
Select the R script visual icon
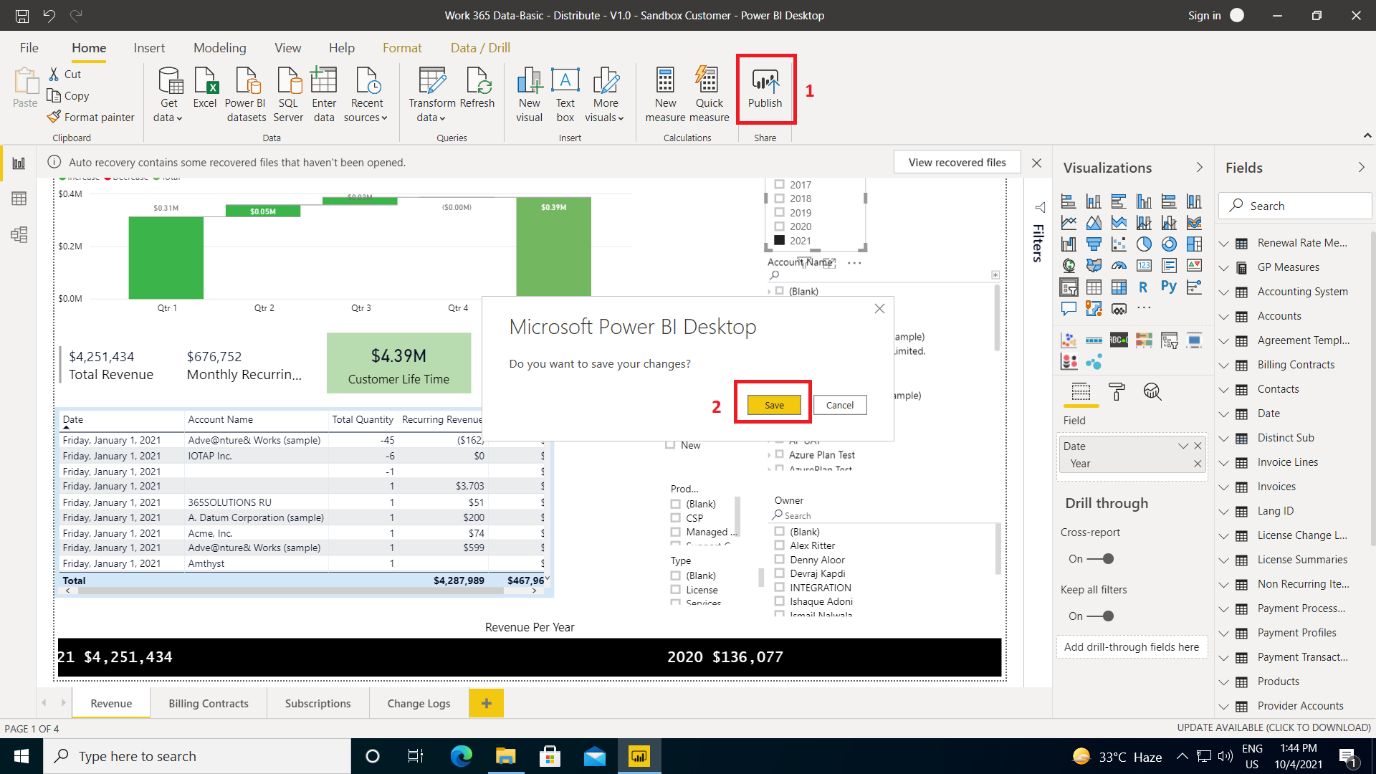tap(1144, 286)
